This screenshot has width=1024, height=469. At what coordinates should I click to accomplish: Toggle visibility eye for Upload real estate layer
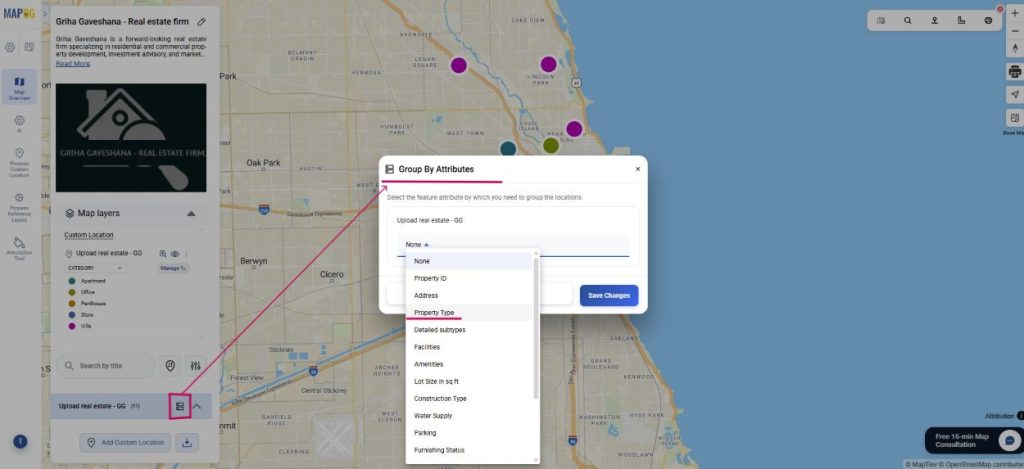click(175, 254)
